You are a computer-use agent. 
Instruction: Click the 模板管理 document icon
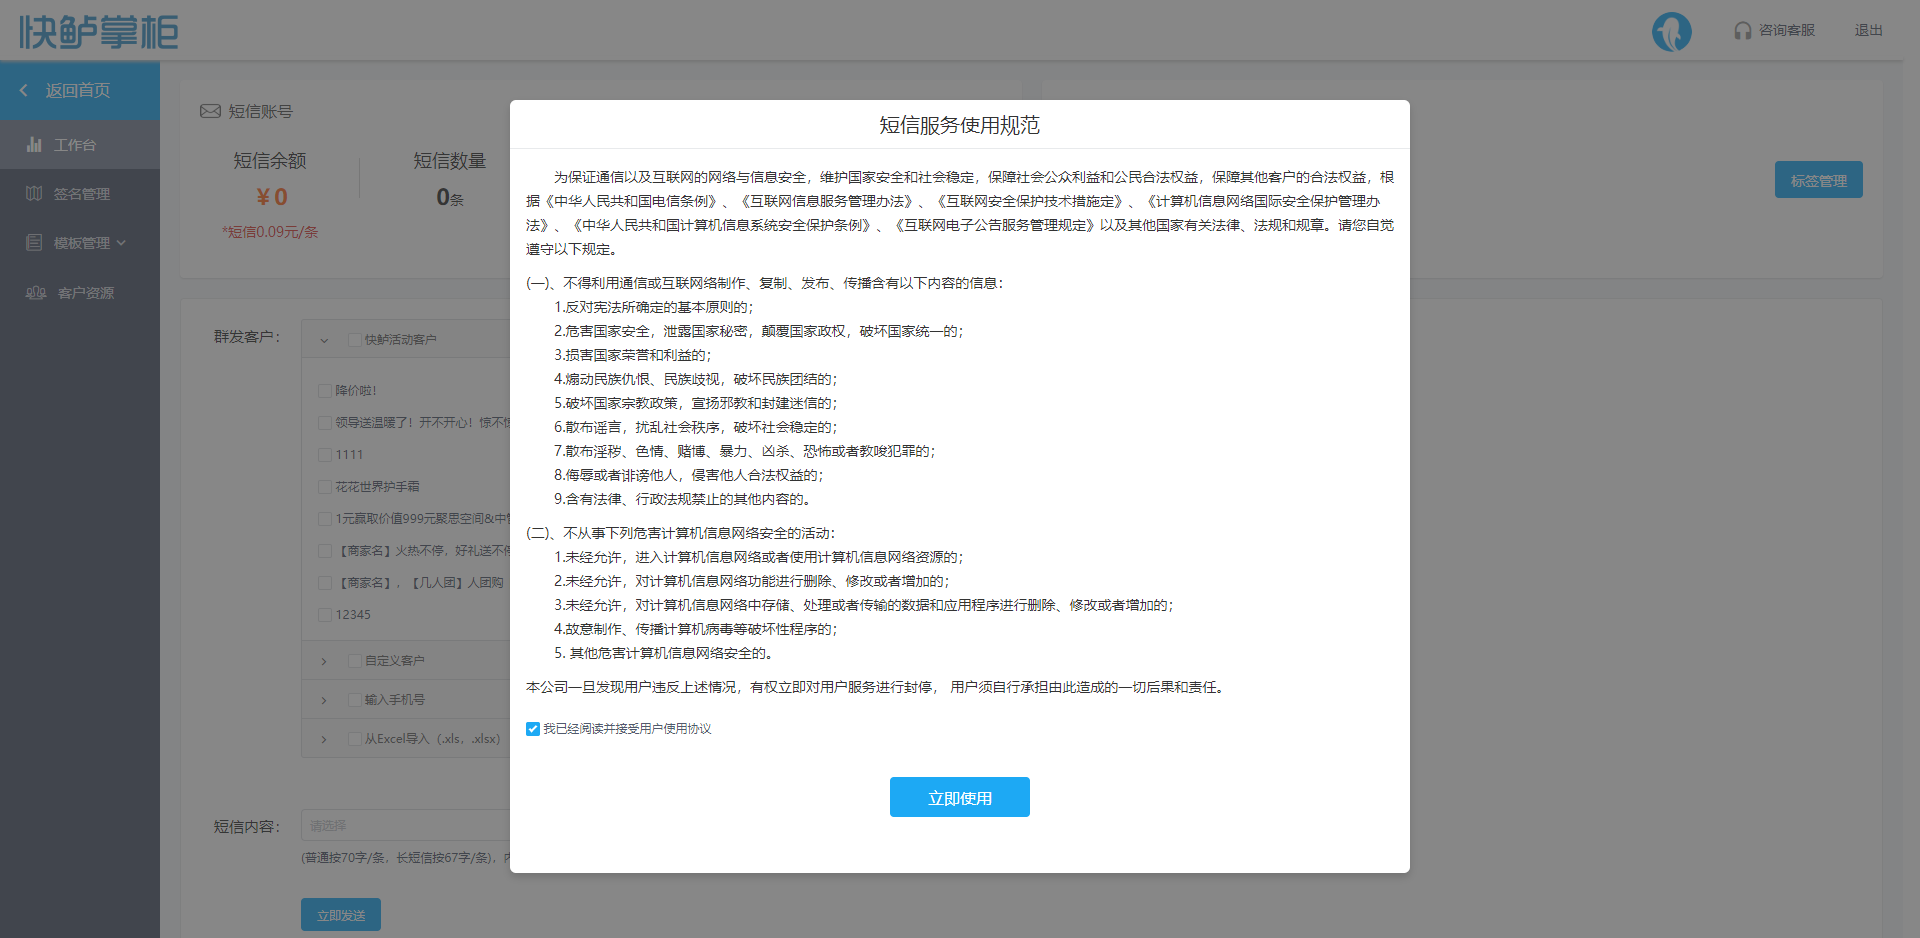(34, 243)
